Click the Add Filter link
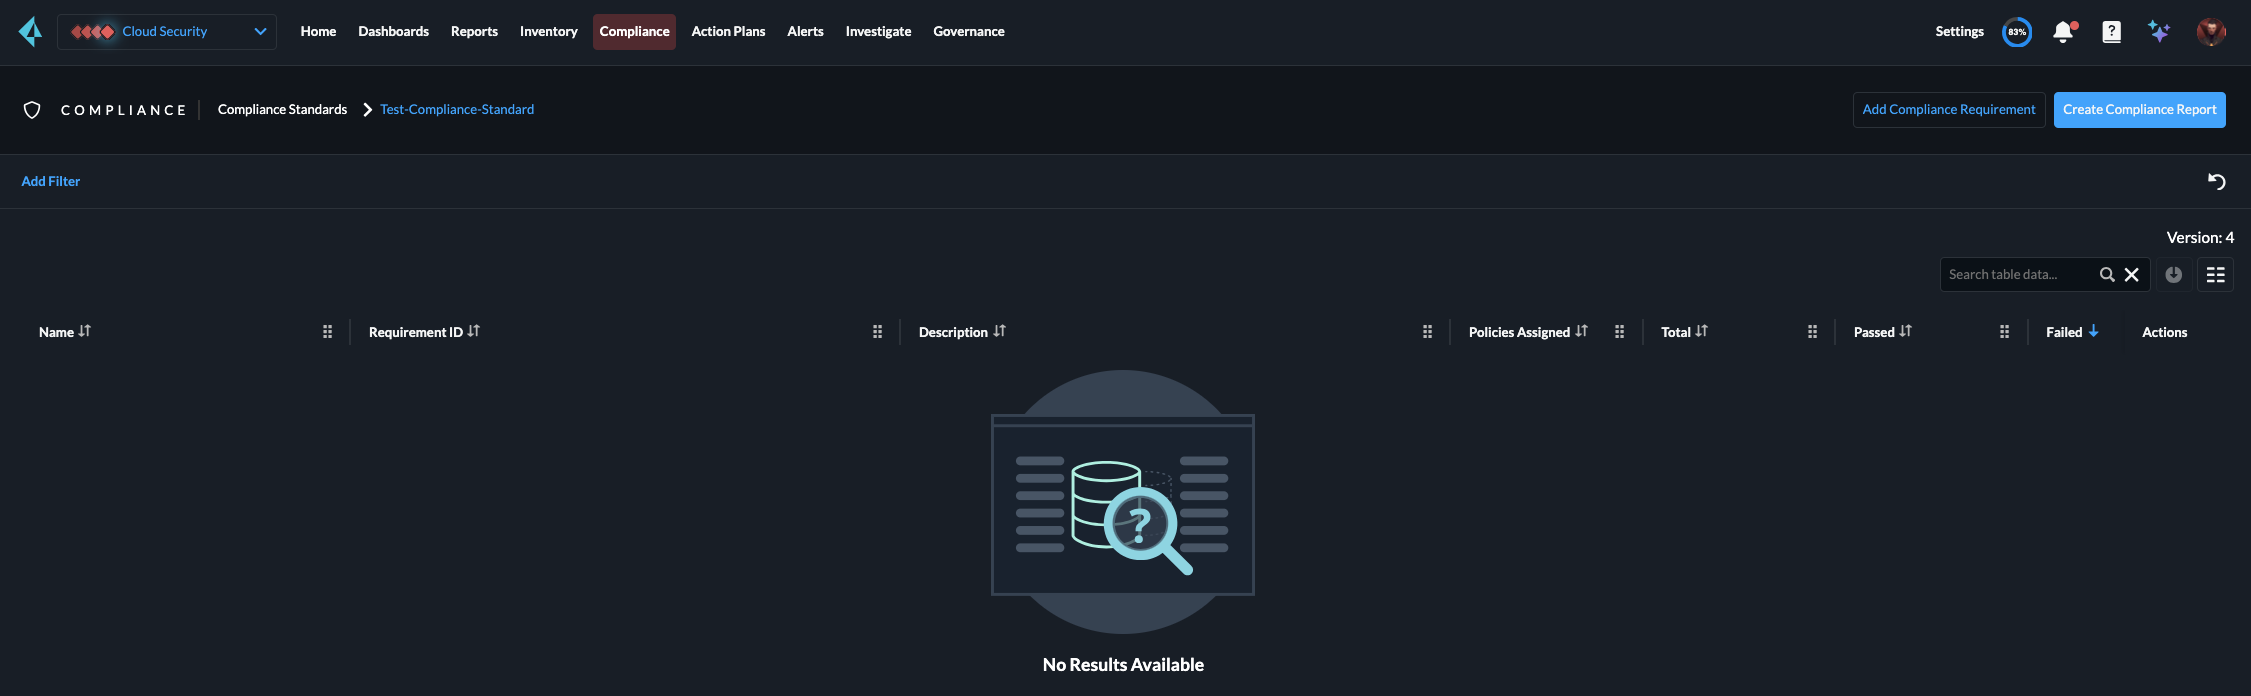 [x=51, y=181]
